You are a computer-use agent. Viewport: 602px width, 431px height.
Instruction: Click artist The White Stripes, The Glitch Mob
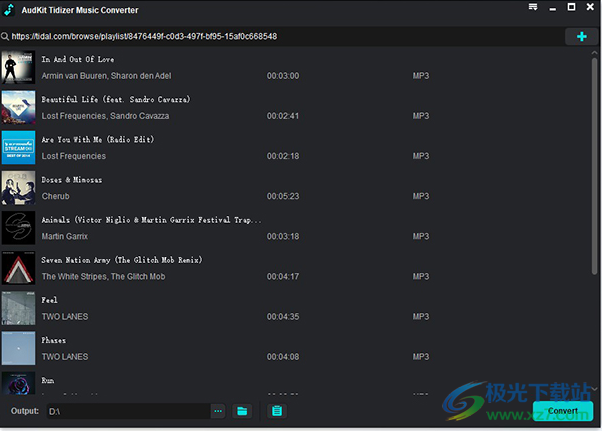tap(103, 276)
